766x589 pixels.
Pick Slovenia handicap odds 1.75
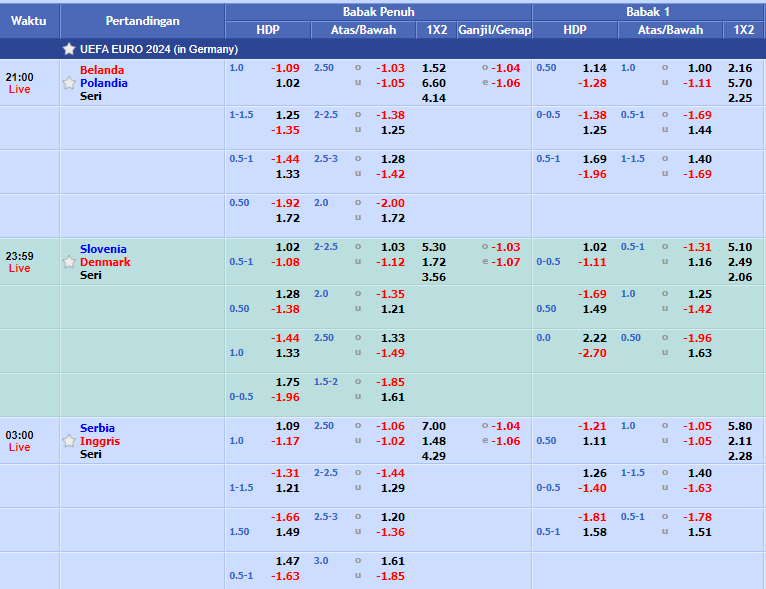pos(287,382)
